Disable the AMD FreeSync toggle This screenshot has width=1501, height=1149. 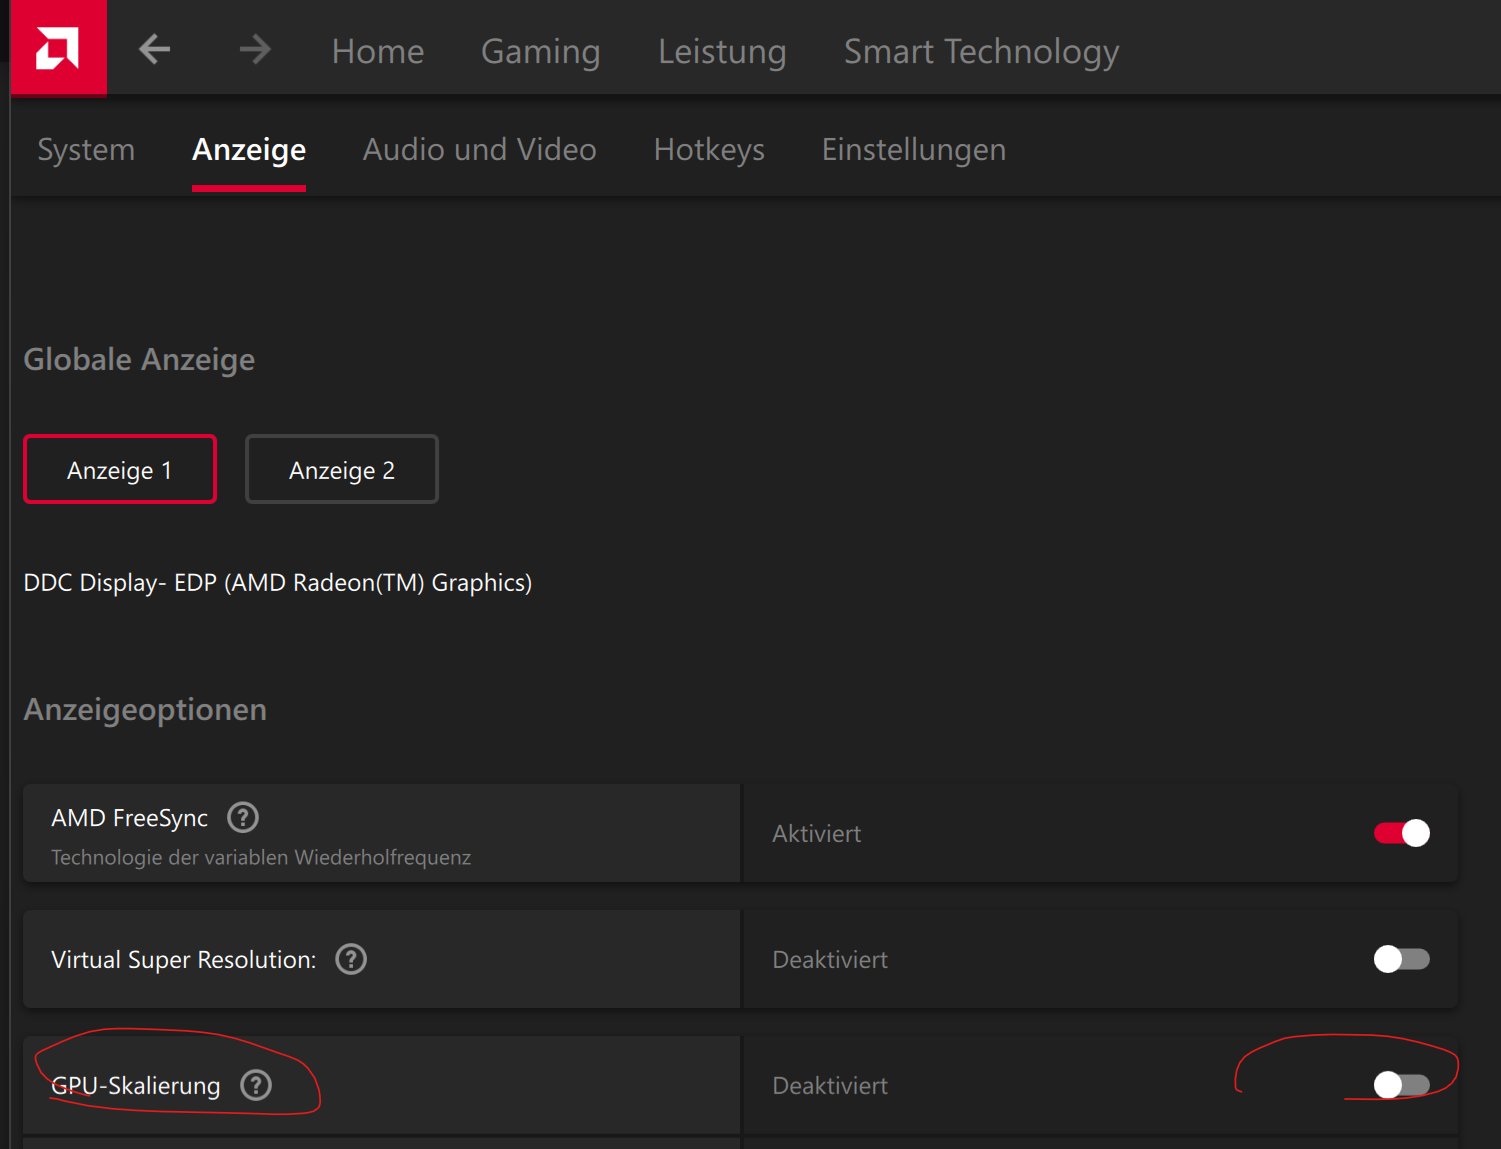click(1402, 833)
